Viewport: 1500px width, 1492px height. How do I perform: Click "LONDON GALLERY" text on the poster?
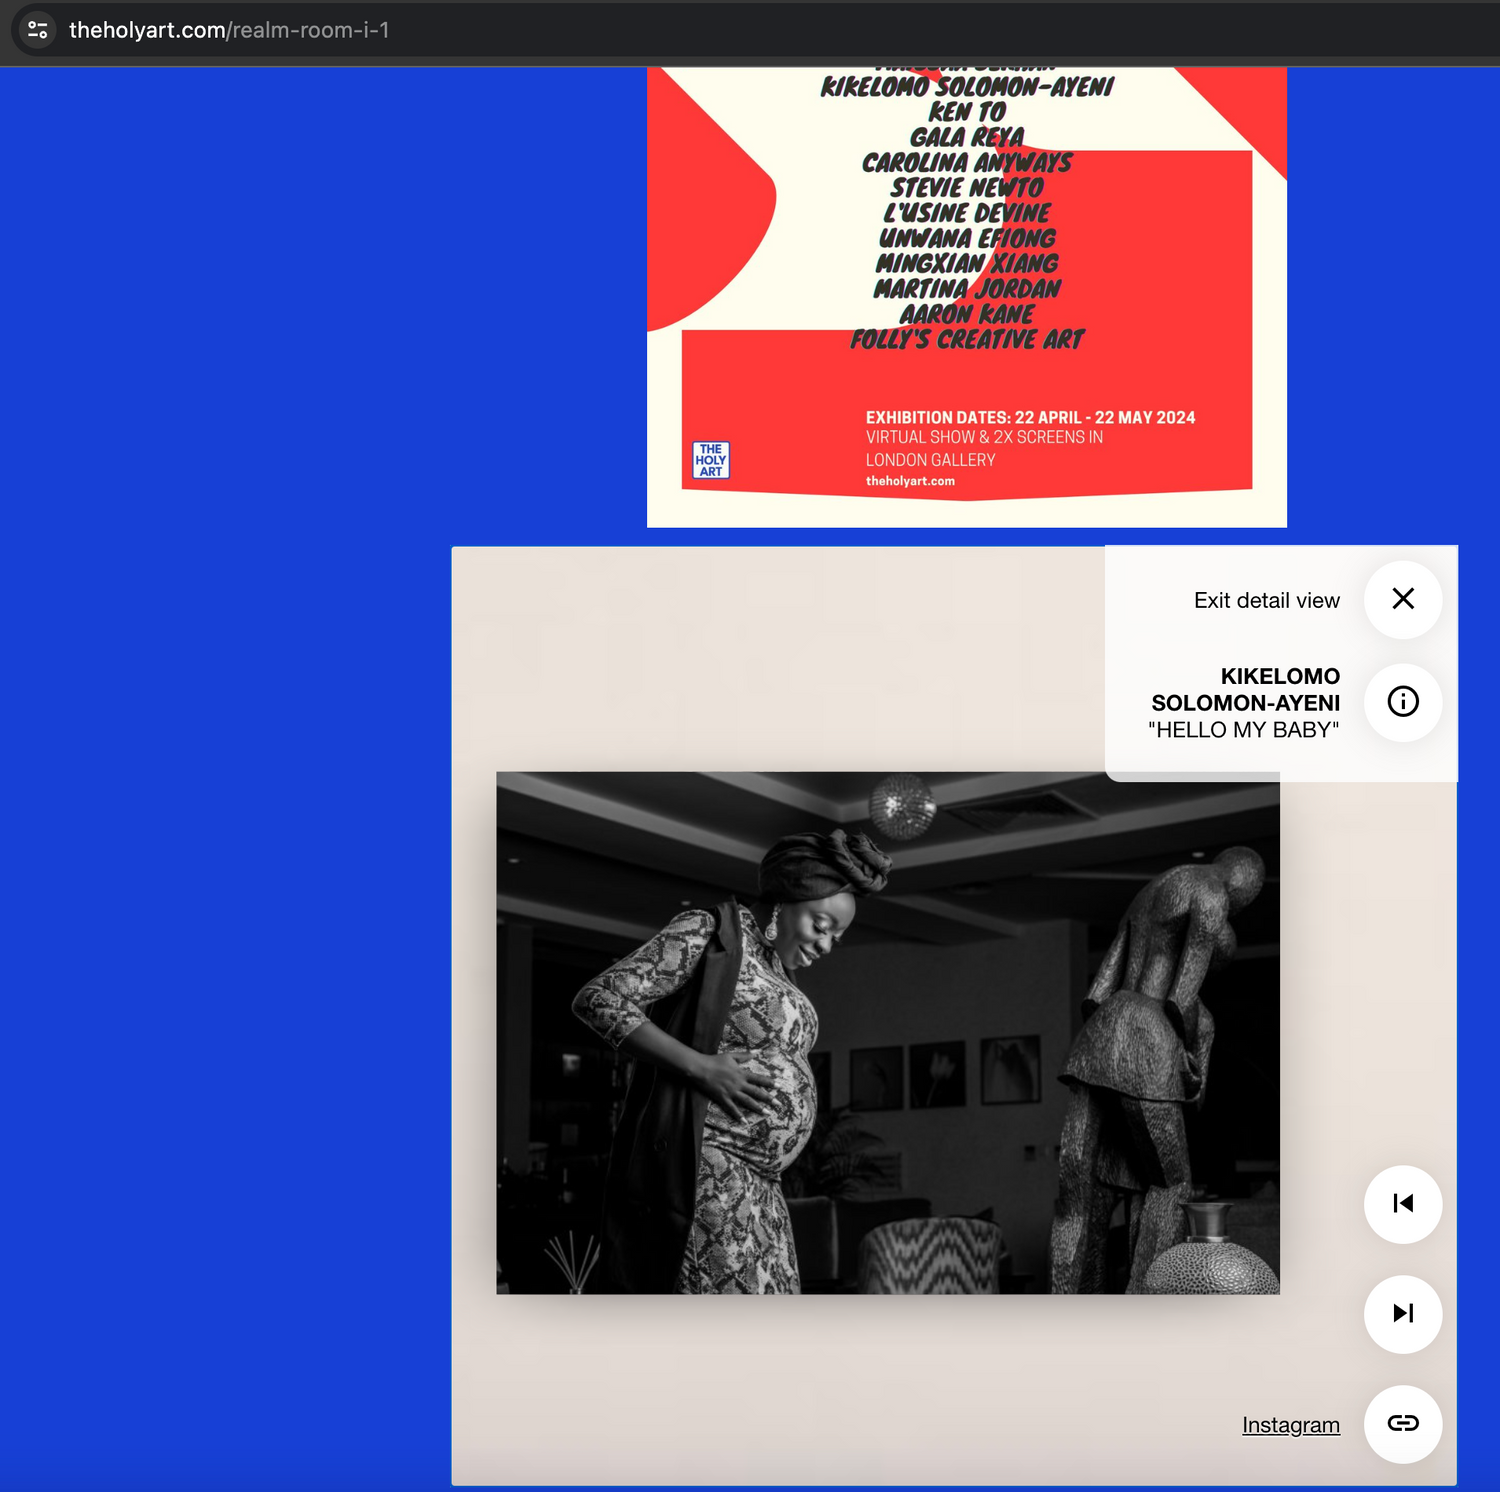tap(930, 460)
